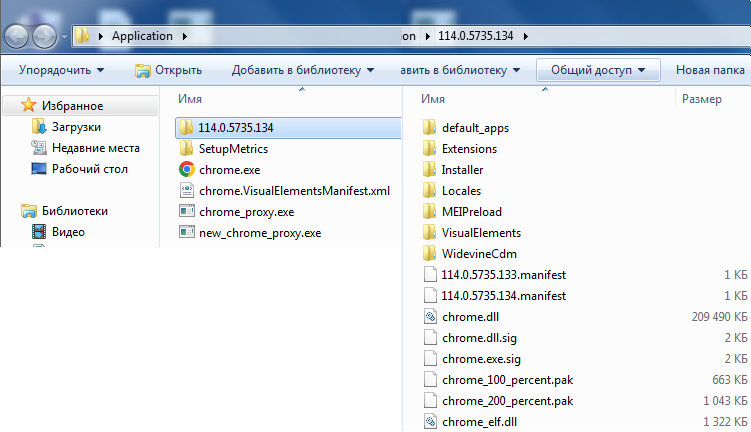Select MEIPreload folder icon
The width and height of the screenshot is (751, 432).
(x=430, y=211)
